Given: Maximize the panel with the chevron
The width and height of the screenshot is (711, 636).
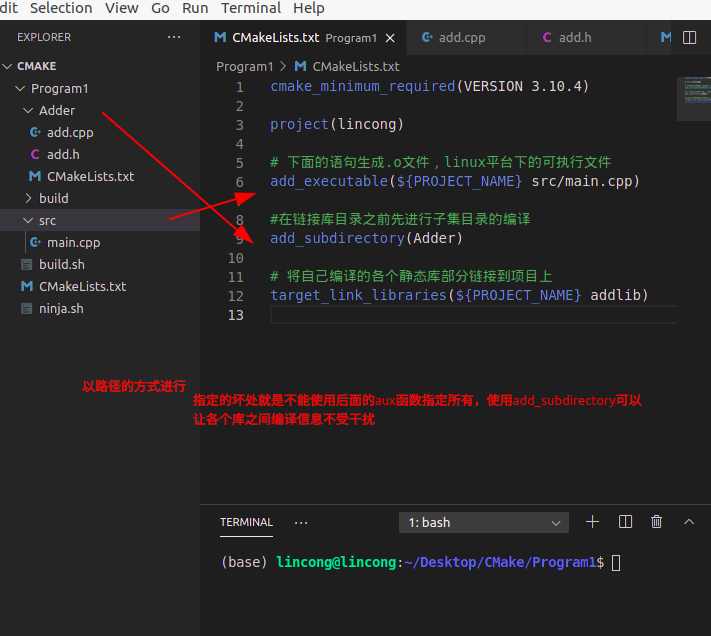Looking at the screenshot, I should point(689,522).
